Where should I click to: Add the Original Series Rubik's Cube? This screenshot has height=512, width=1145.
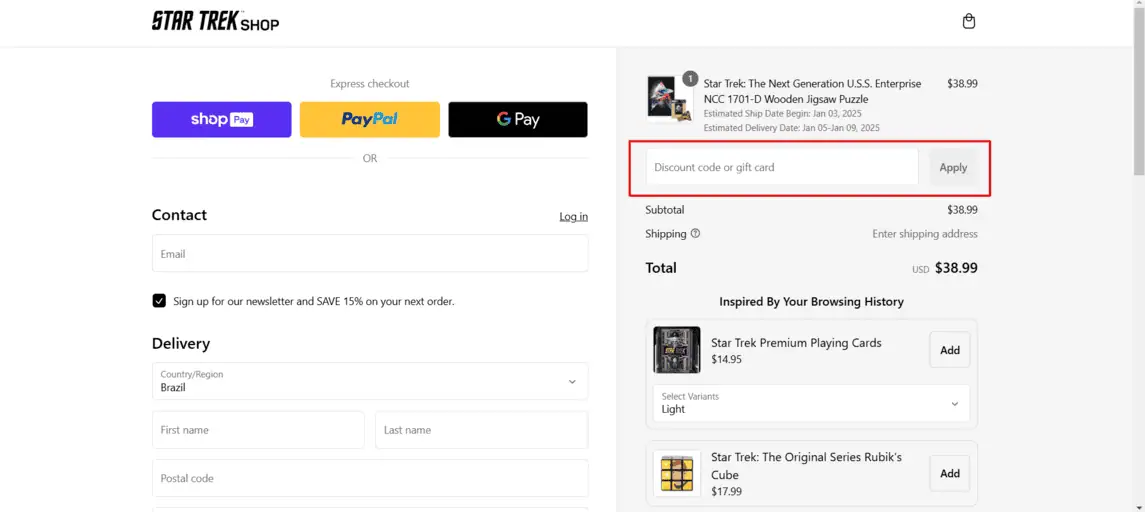949,473
